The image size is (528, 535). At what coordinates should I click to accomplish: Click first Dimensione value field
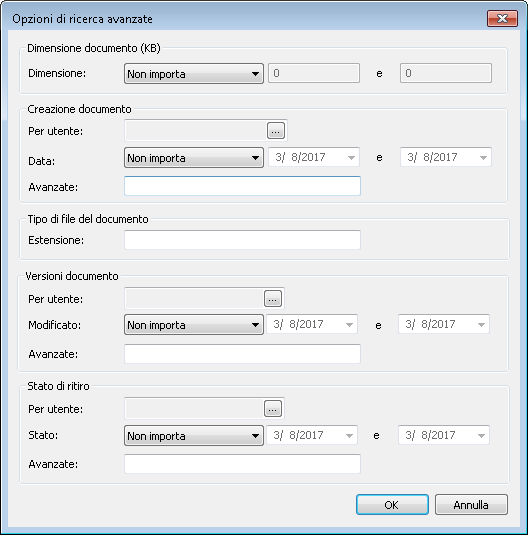coord(314,73)
